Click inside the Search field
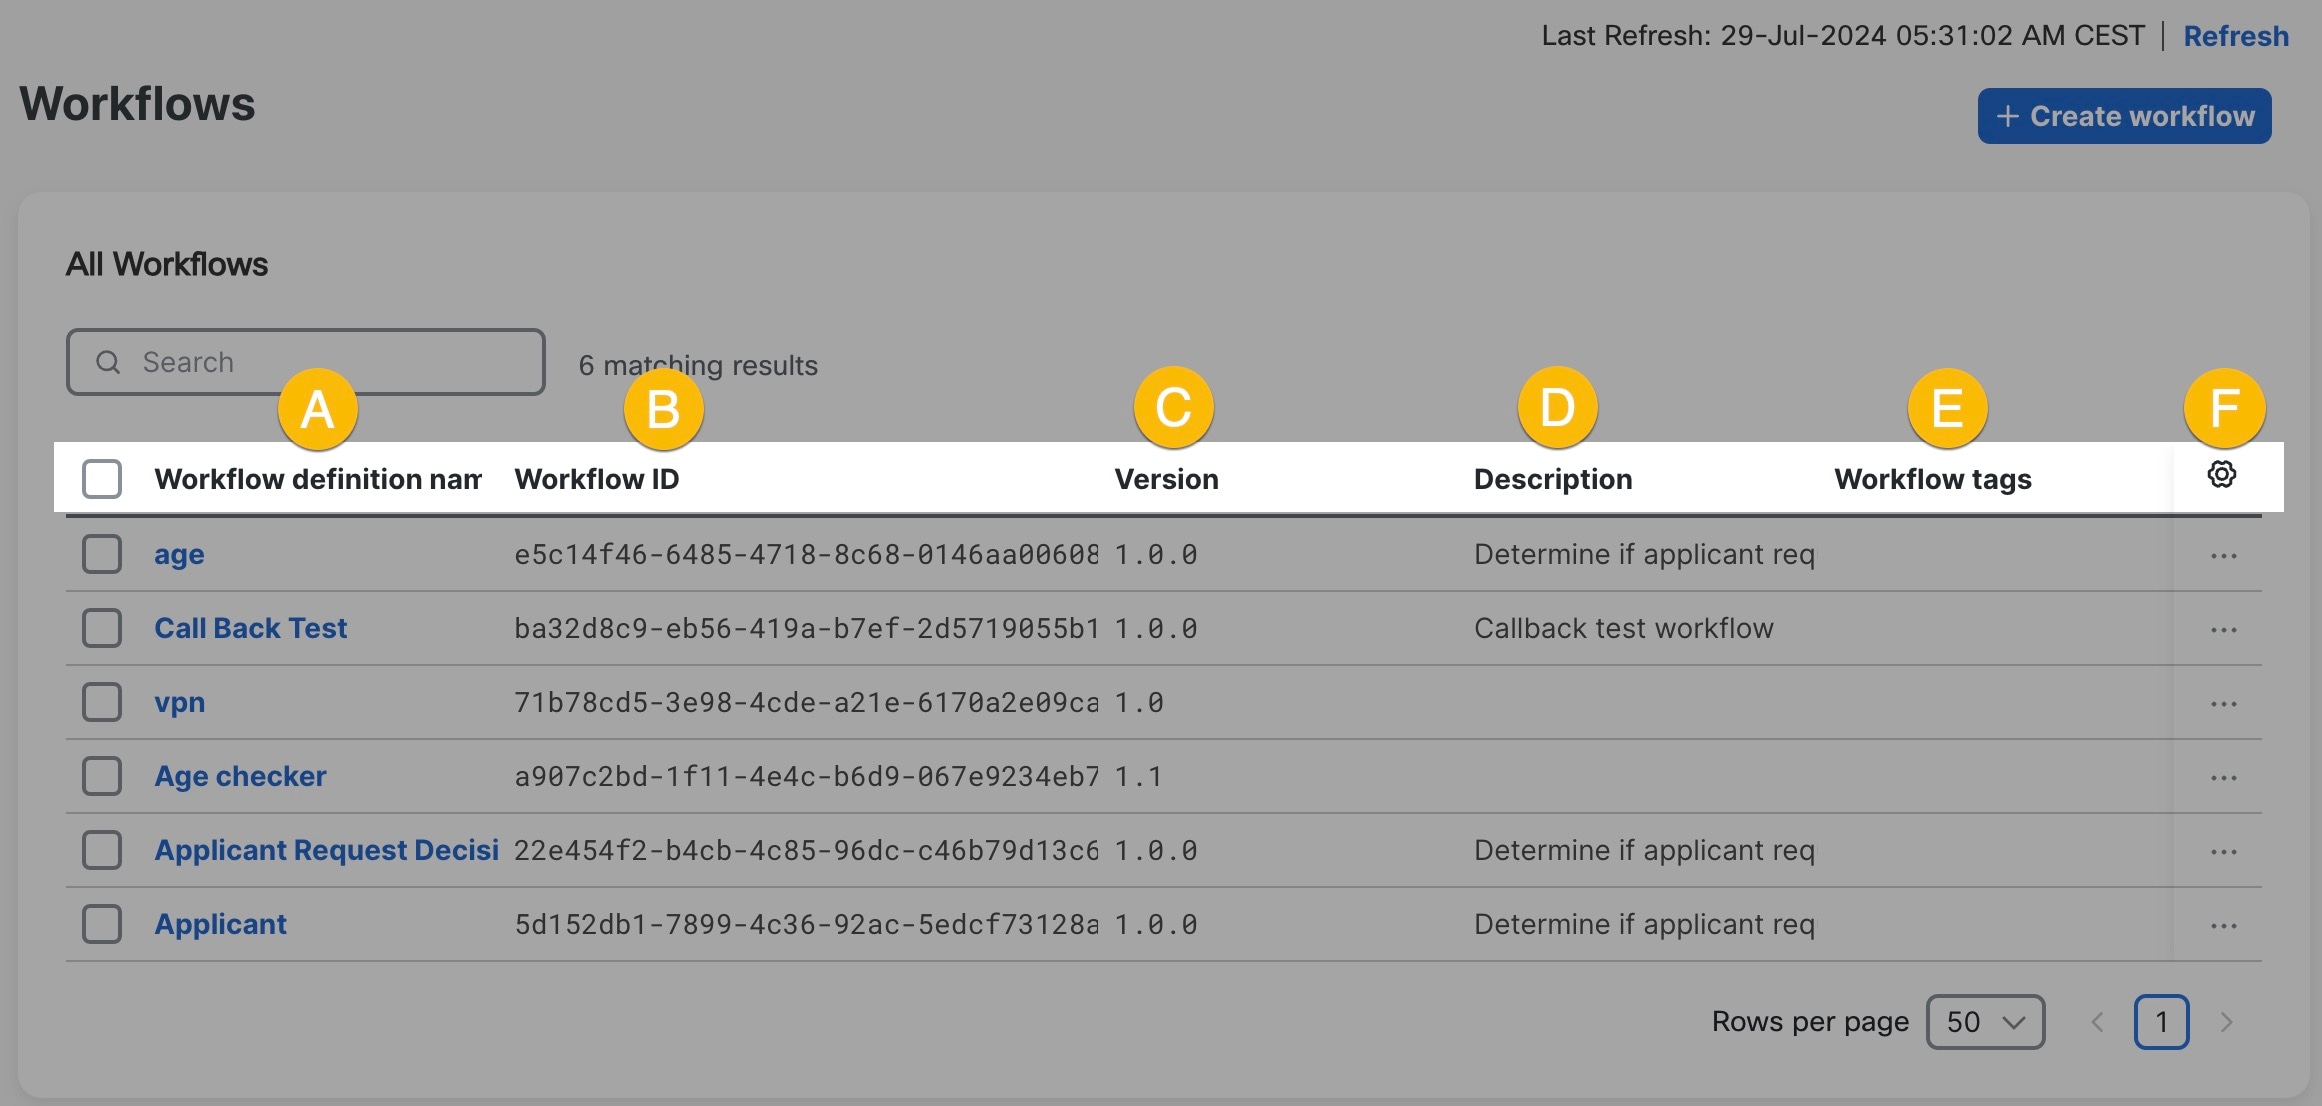This screenshot has height=1106, width=2322. coord(300,361)
